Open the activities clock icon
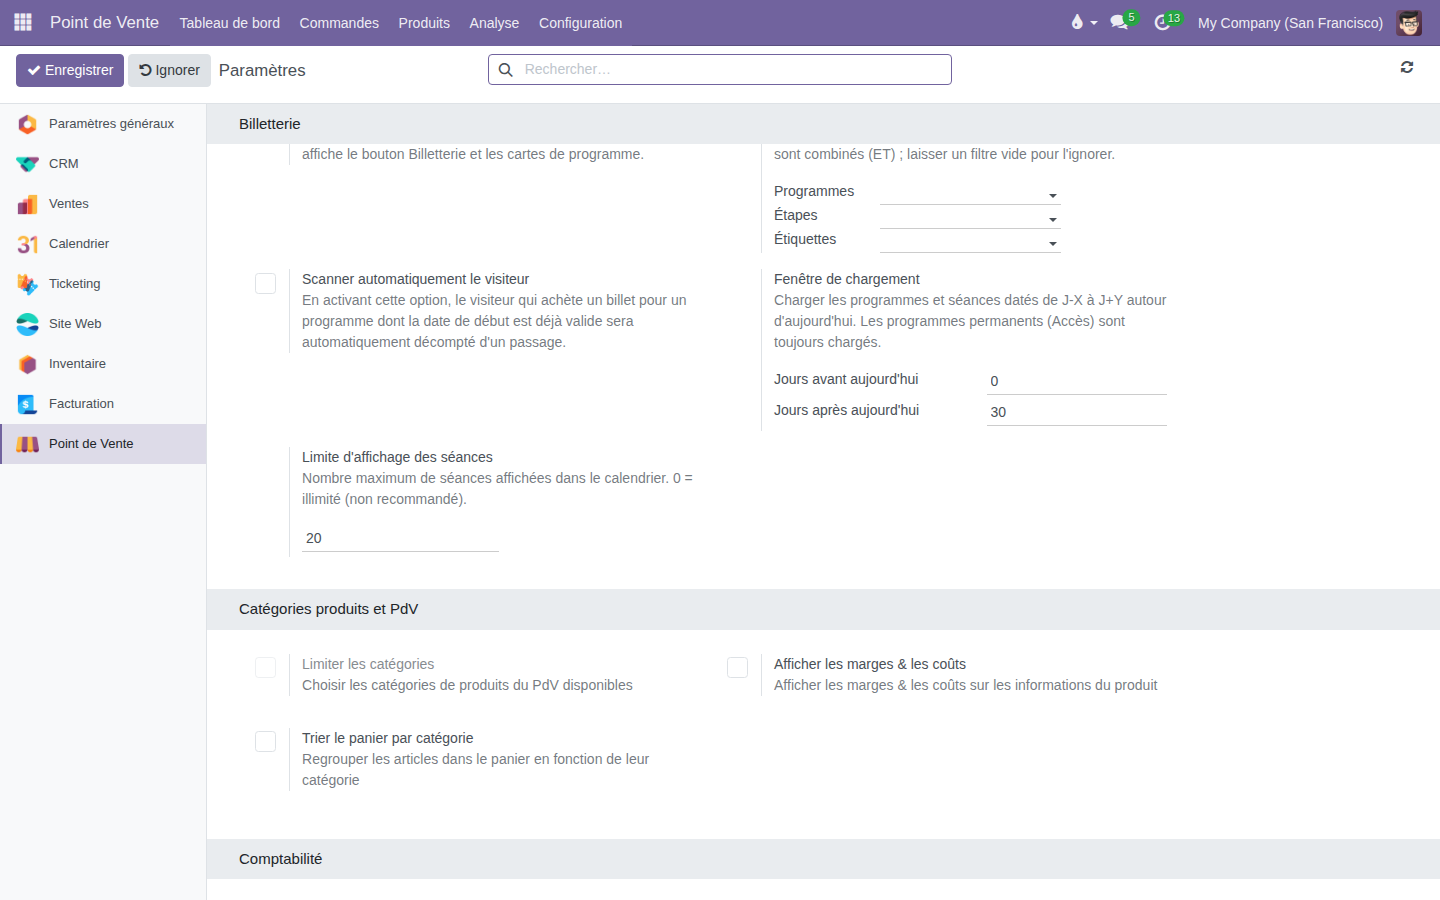The height and width of the screenshot is (900, 1440). (1162, 22)
